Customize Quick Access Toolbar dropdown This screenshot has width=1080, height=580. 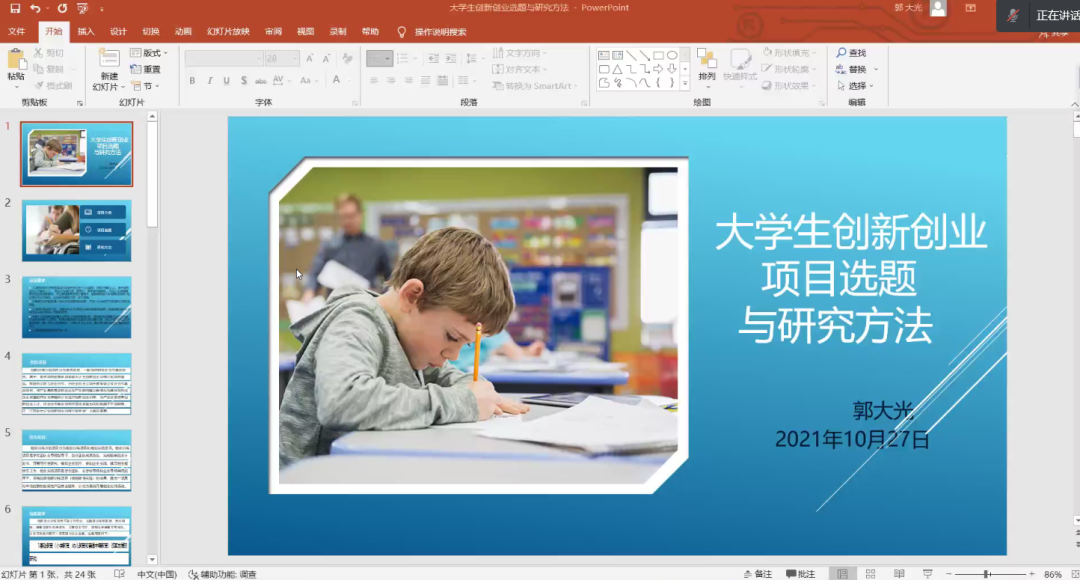102,9
